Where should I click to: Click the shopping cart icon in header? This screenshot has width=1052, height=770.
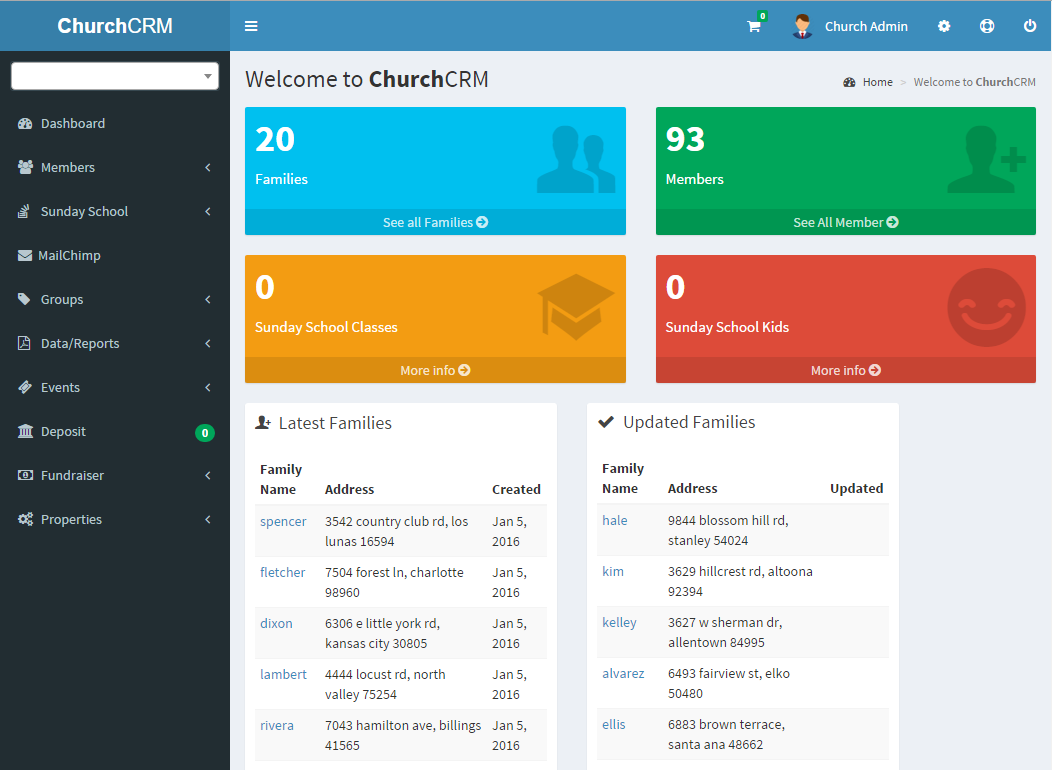(754, 27)
